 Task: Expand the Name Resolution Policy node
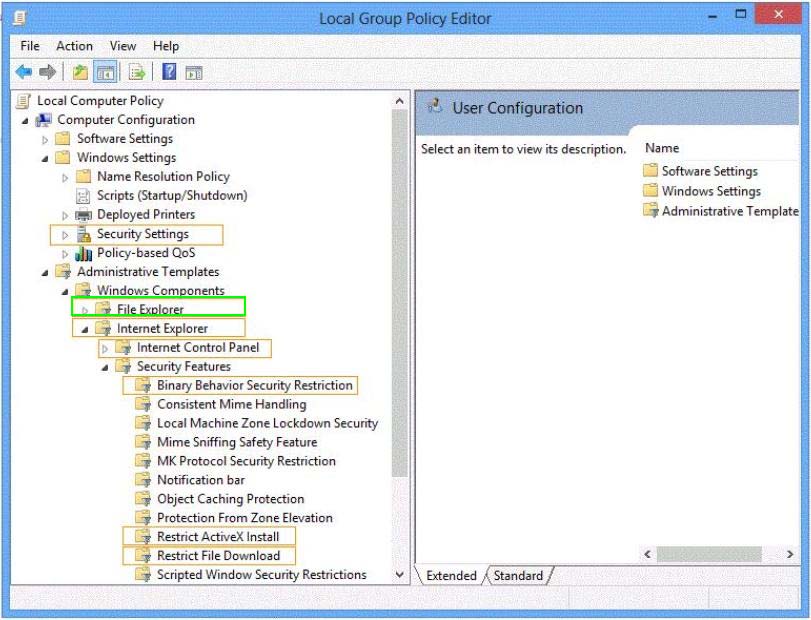[65, 177]
